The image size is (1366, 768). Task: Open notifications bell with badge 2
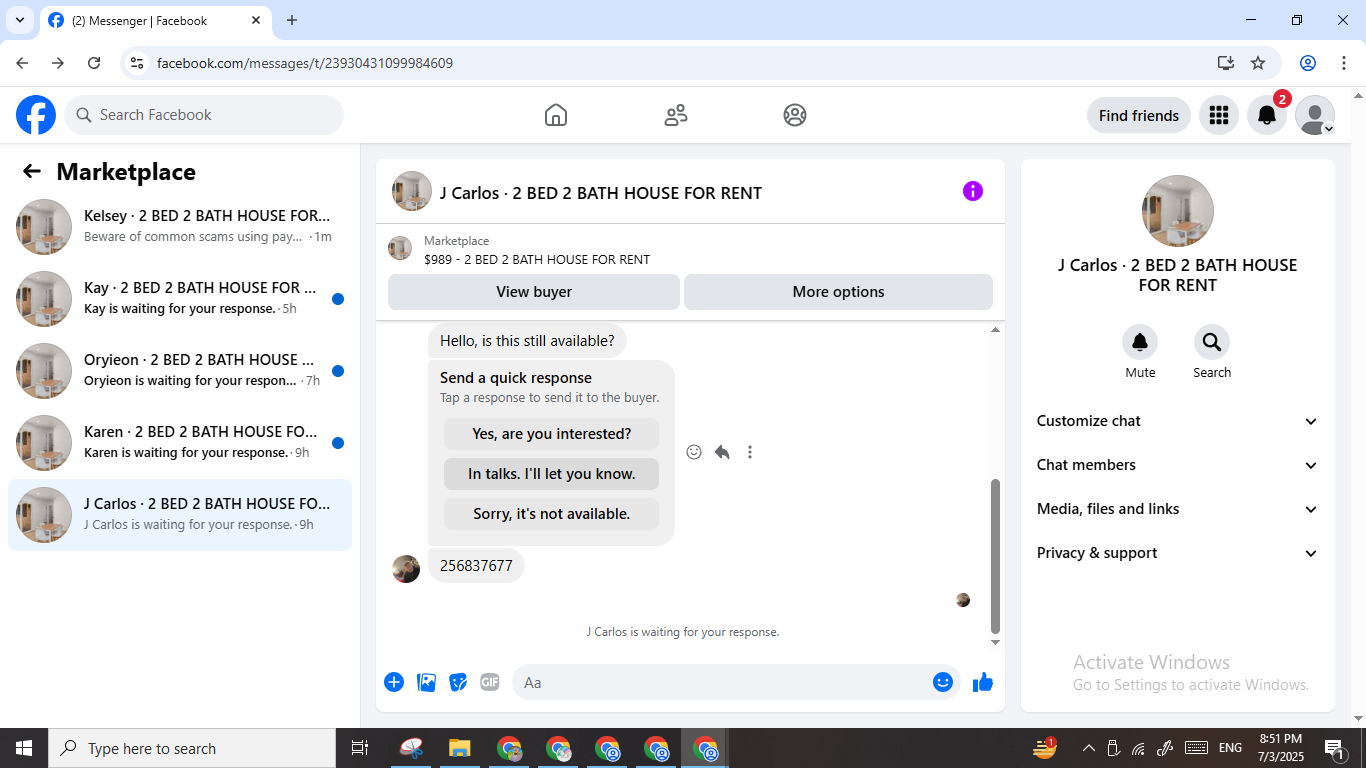click(1267, 115)
